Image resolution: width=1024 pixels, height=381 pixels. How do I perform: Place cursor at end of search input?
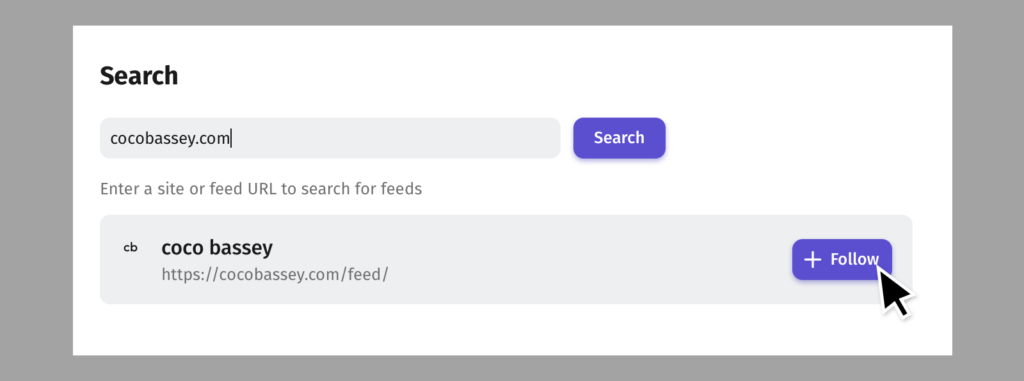pyautogui.click(x=232, y=139)
